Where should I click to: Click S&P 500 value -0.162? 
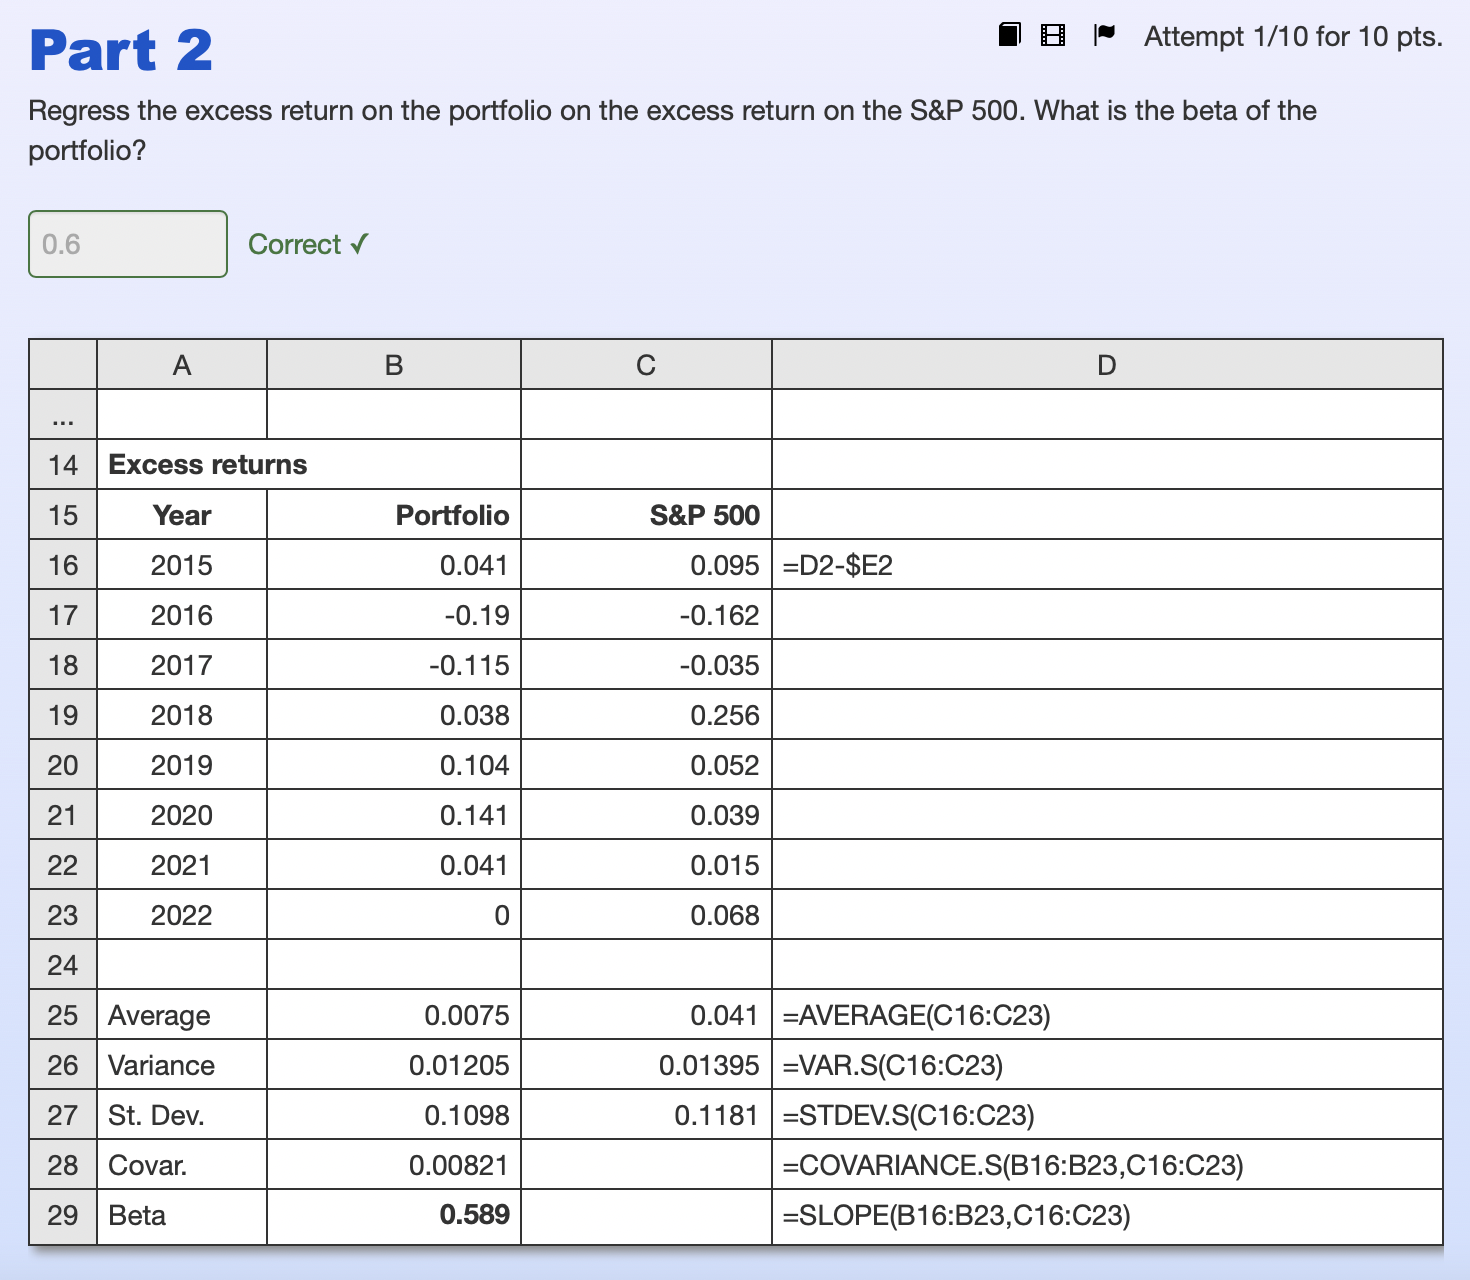click(x=646, y=615)
